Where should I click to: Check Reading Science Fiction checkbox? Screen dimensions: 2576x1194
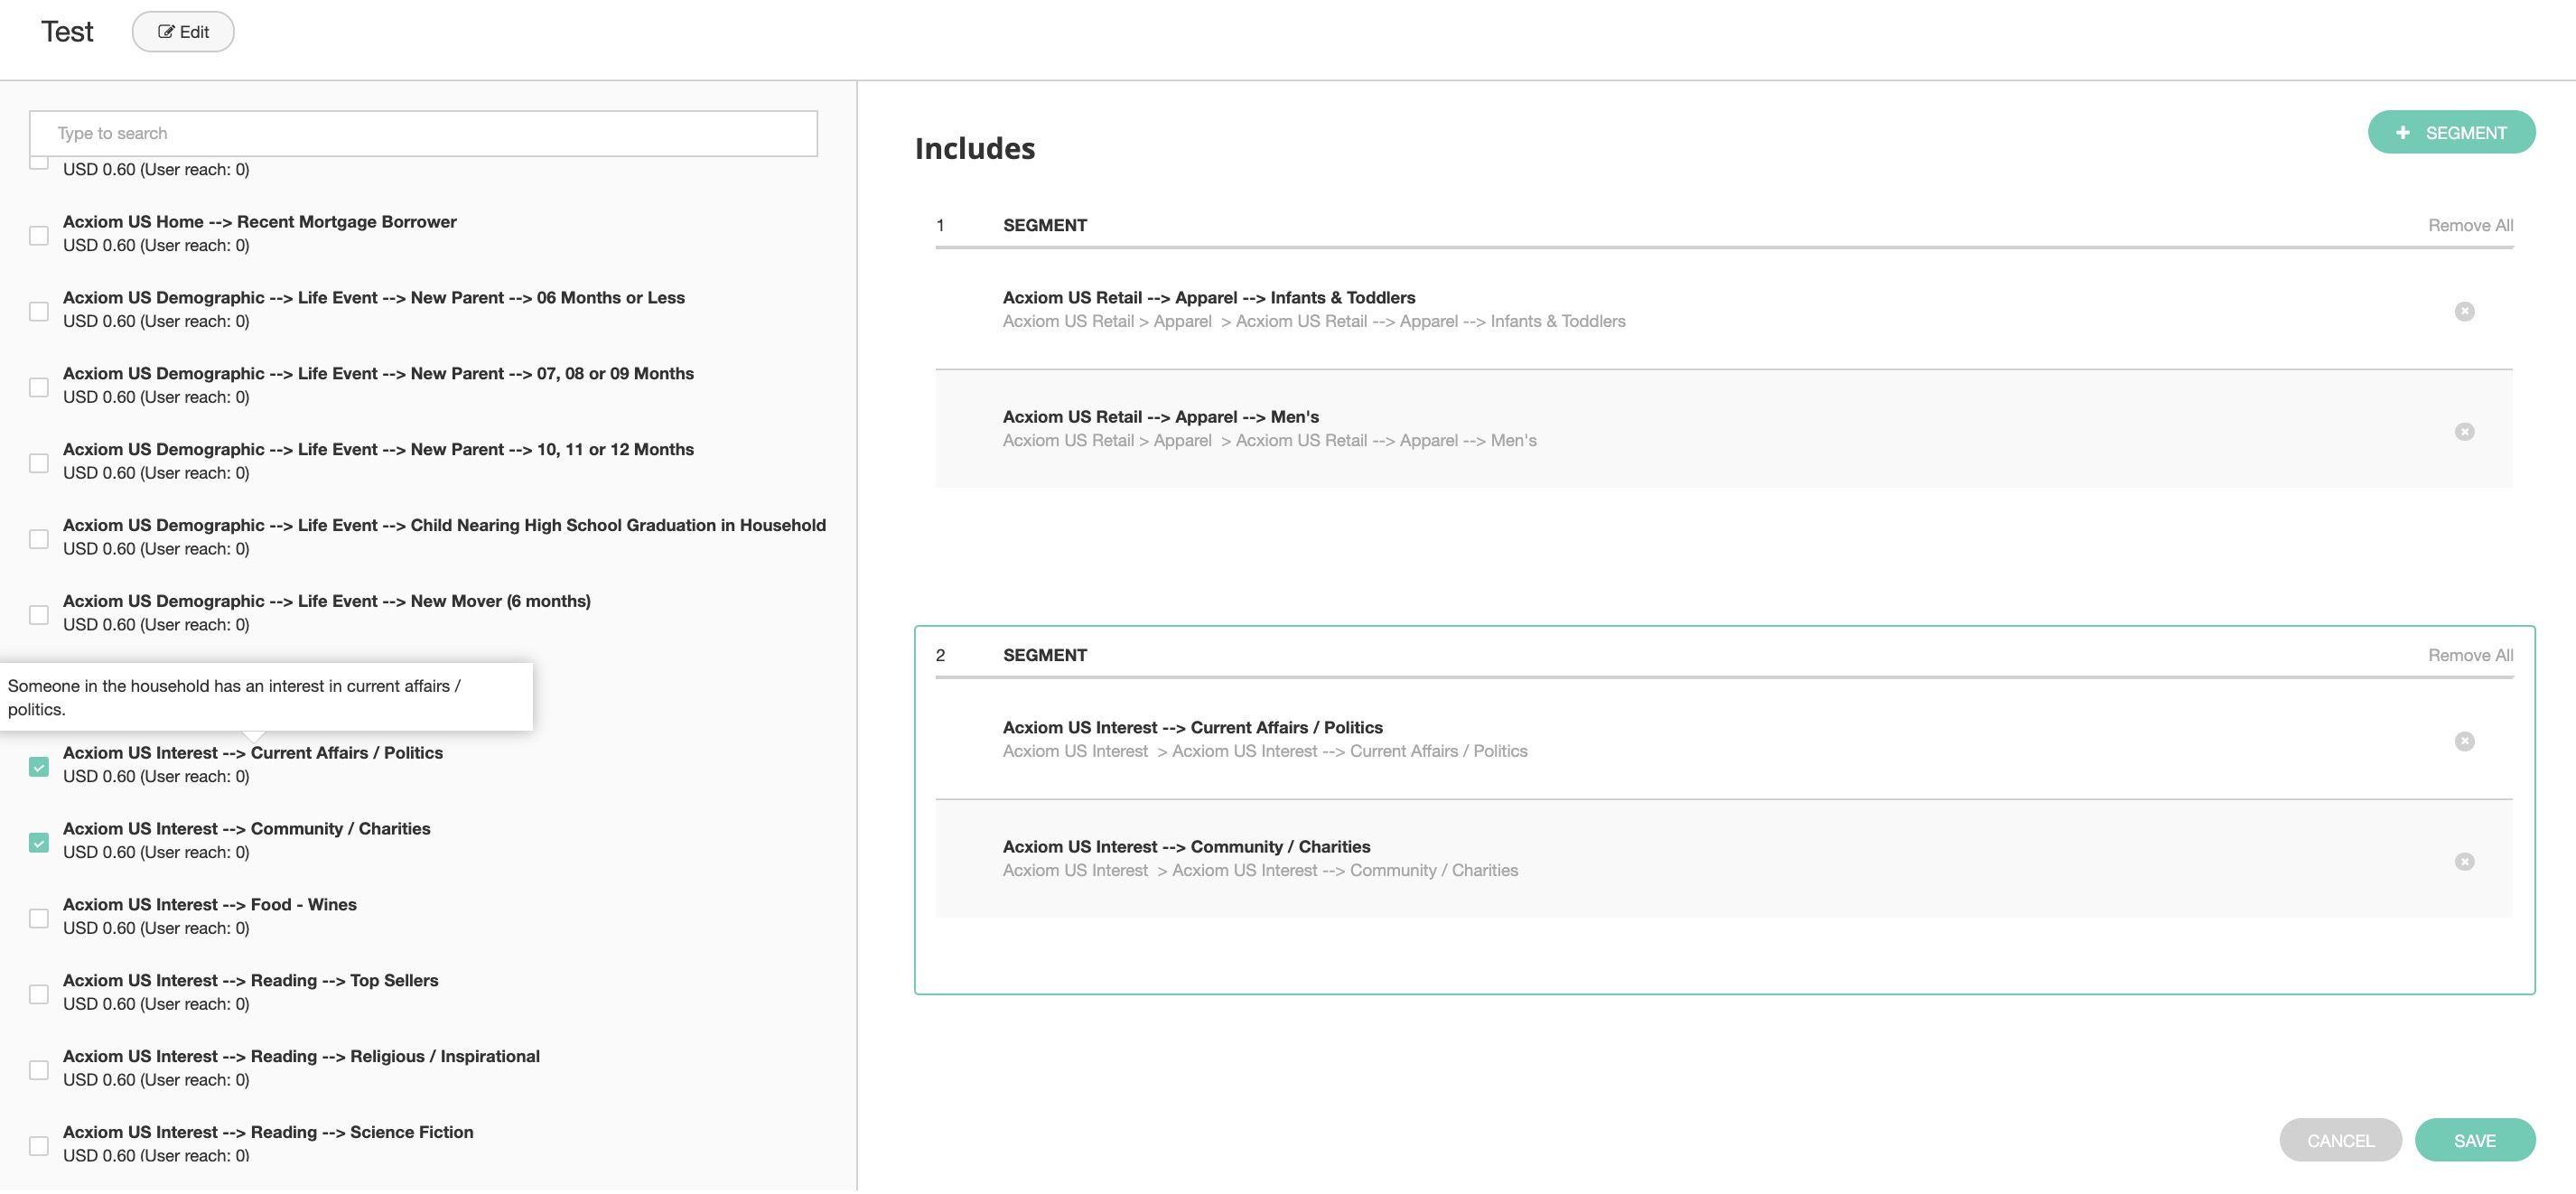pos(39,1146)
